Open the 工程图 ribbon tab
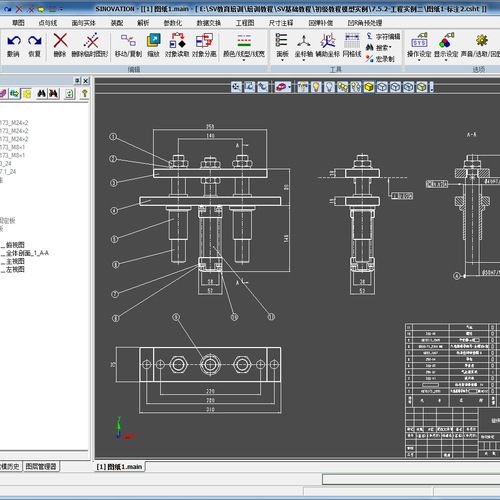 click(x=245, y=23)
